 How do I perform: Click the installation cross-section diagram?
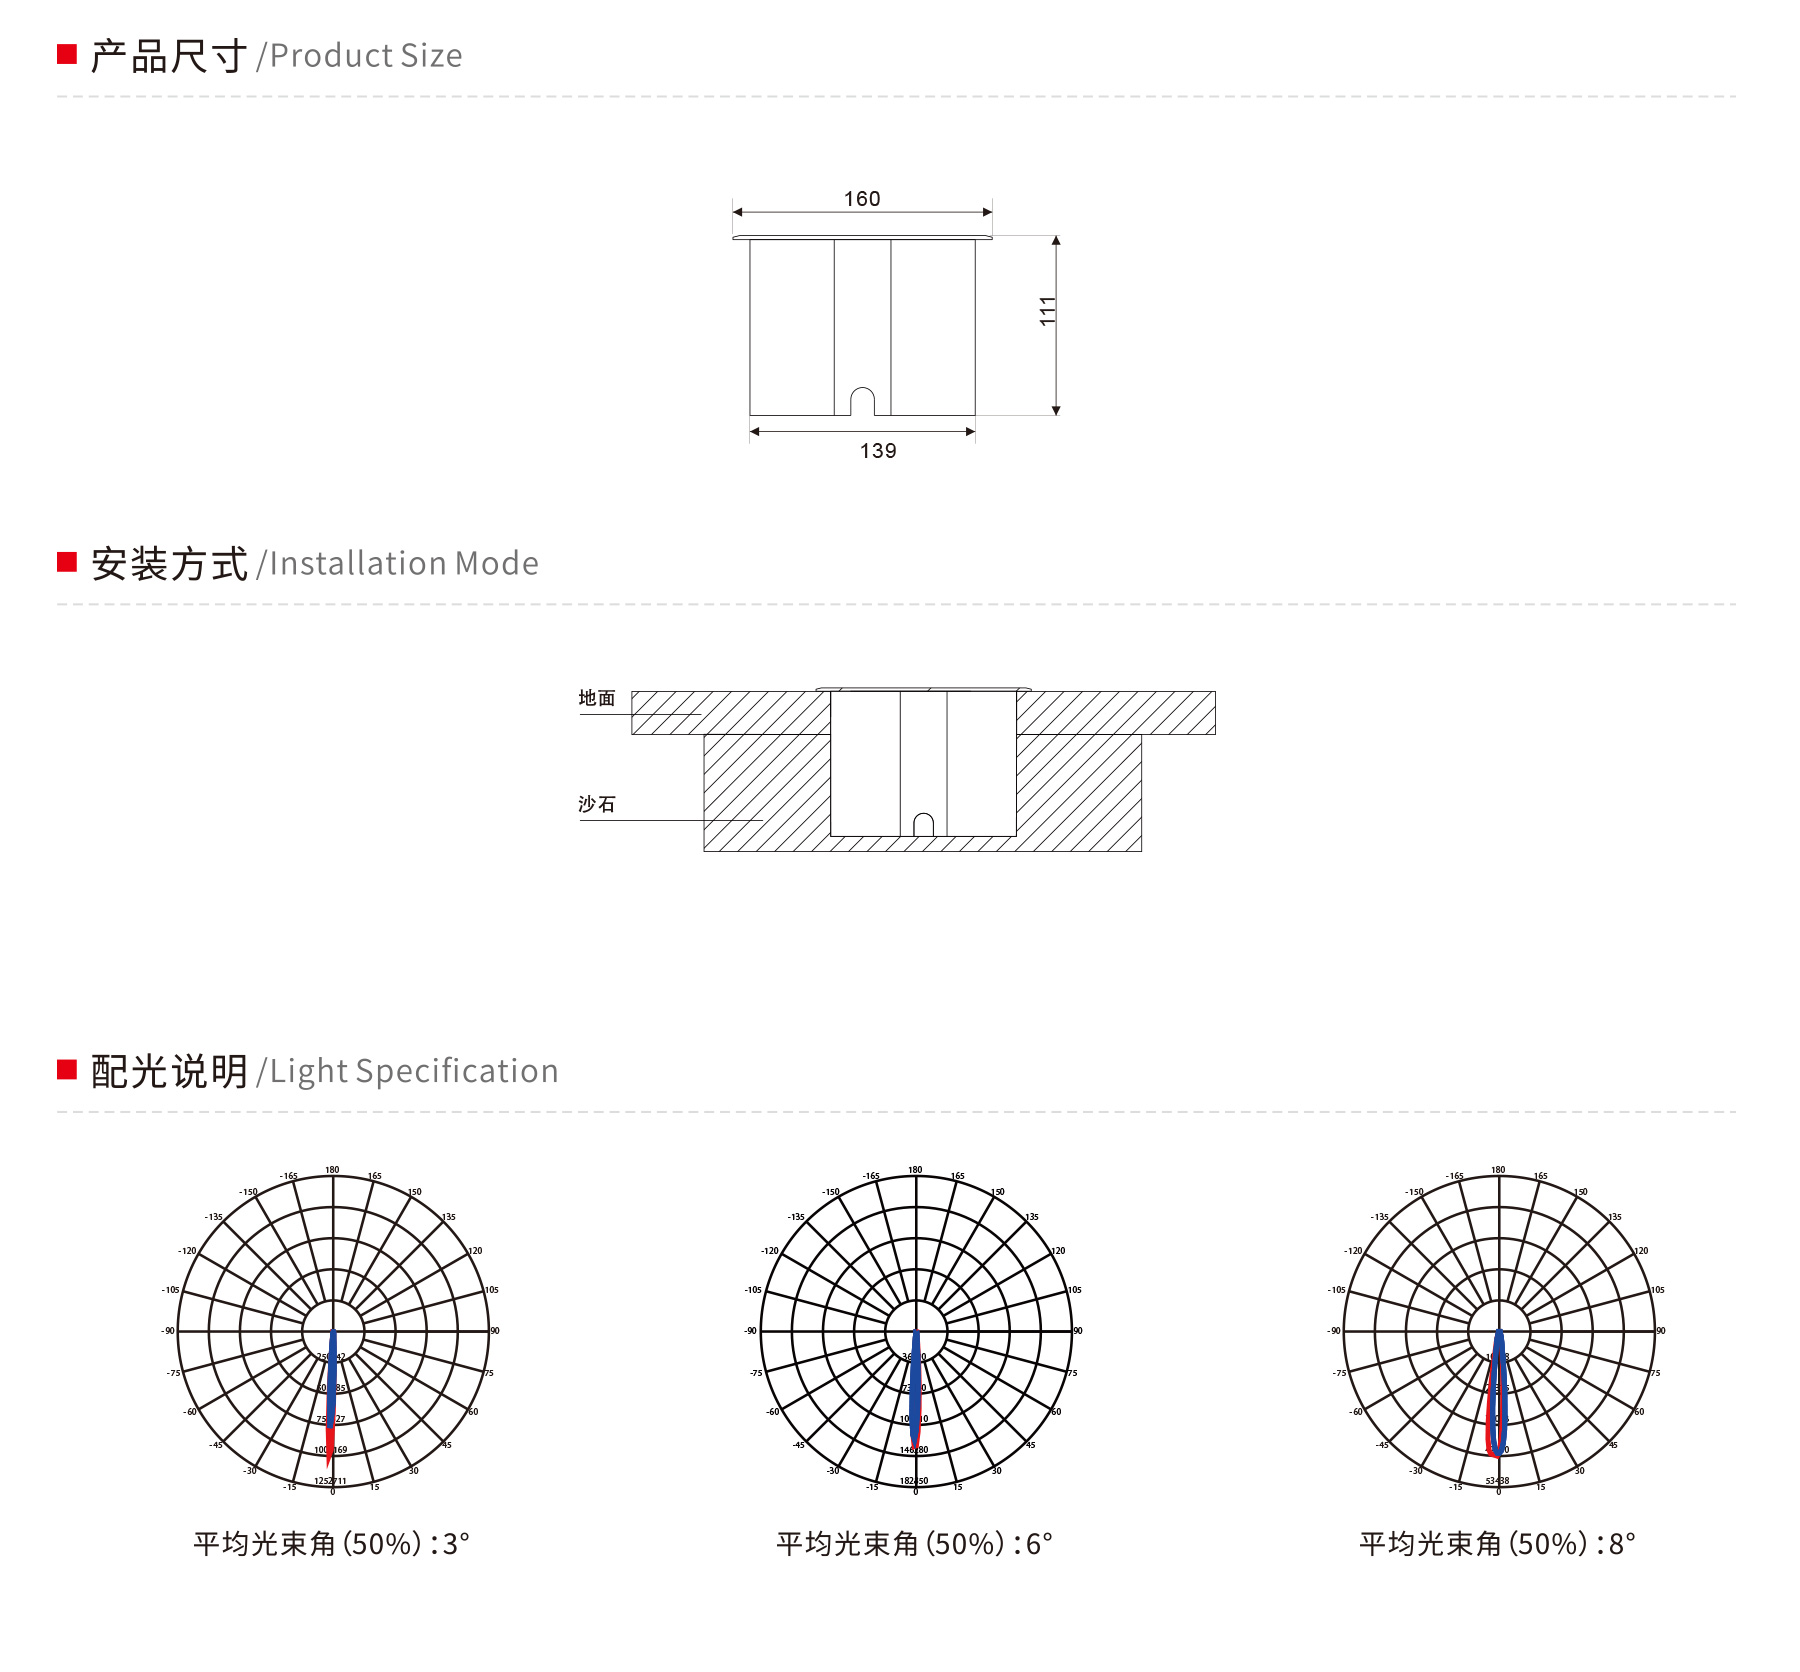coord(897,769)
